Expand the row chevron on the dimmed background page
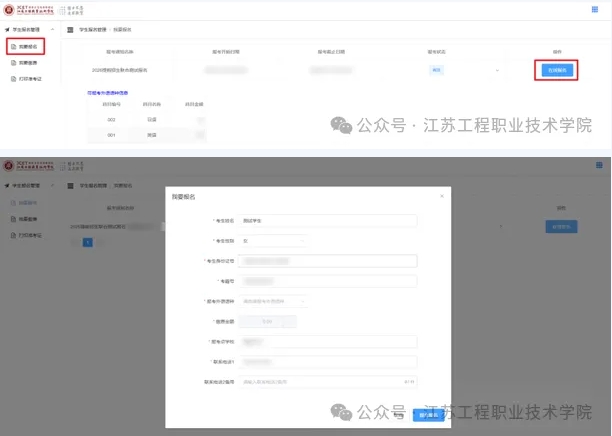The height and width of the screenshot is (436, 612). [501, 226]
